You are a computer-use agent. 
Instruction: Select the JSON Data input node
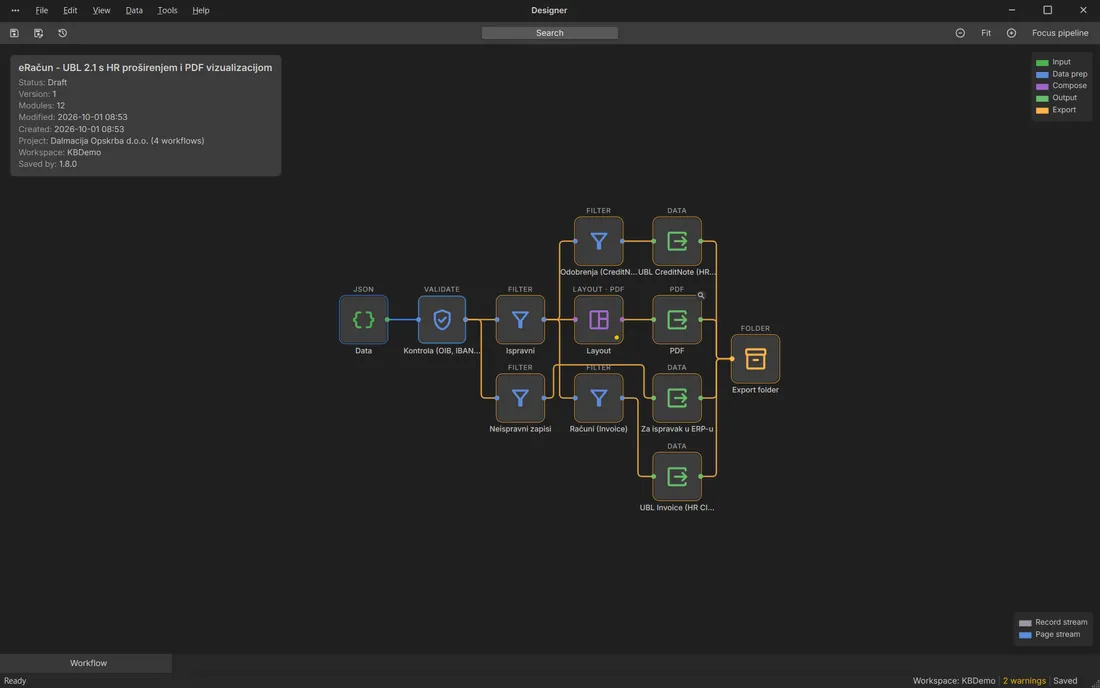coord(363,320)
